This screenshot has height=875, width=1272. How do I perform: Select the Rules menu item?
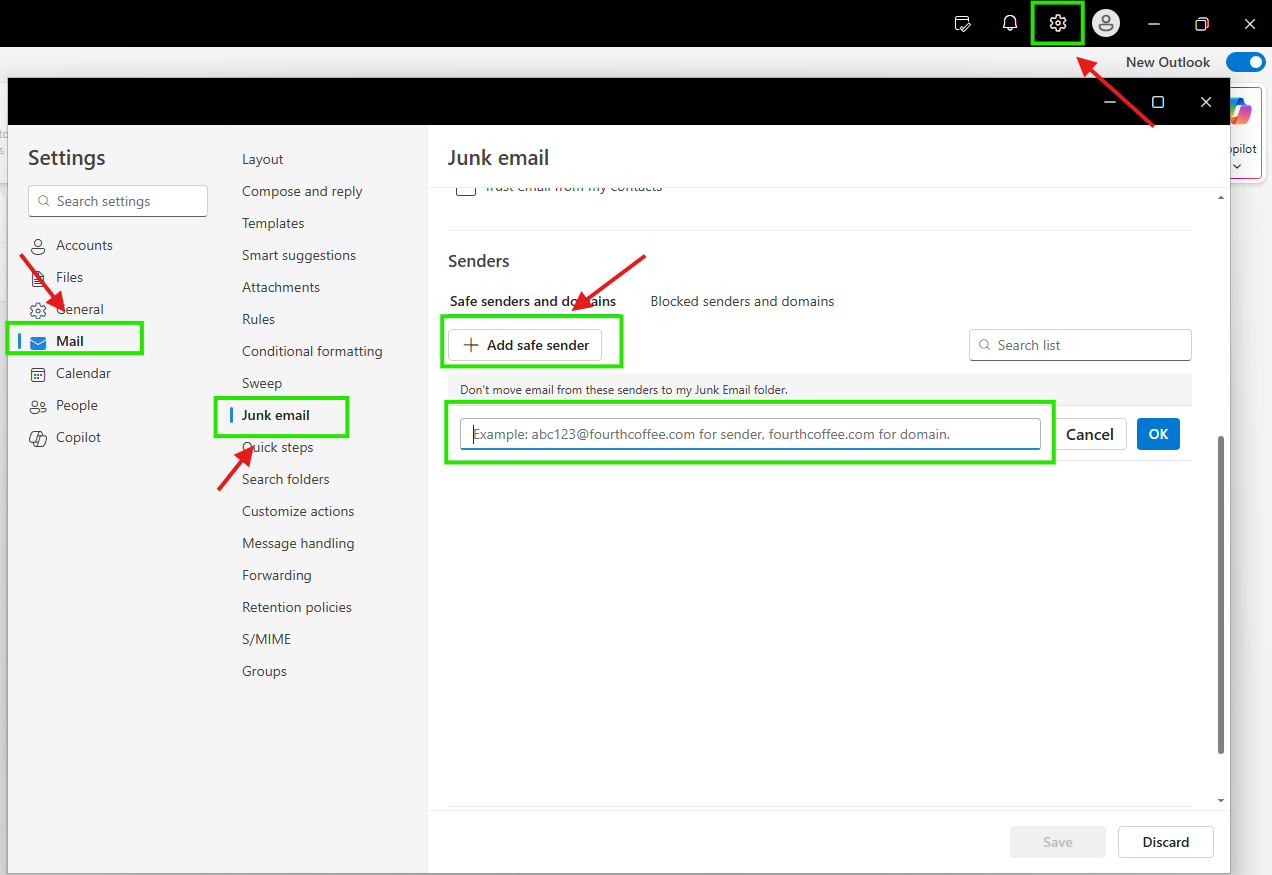pyautogui.click(x=258, y=319)
